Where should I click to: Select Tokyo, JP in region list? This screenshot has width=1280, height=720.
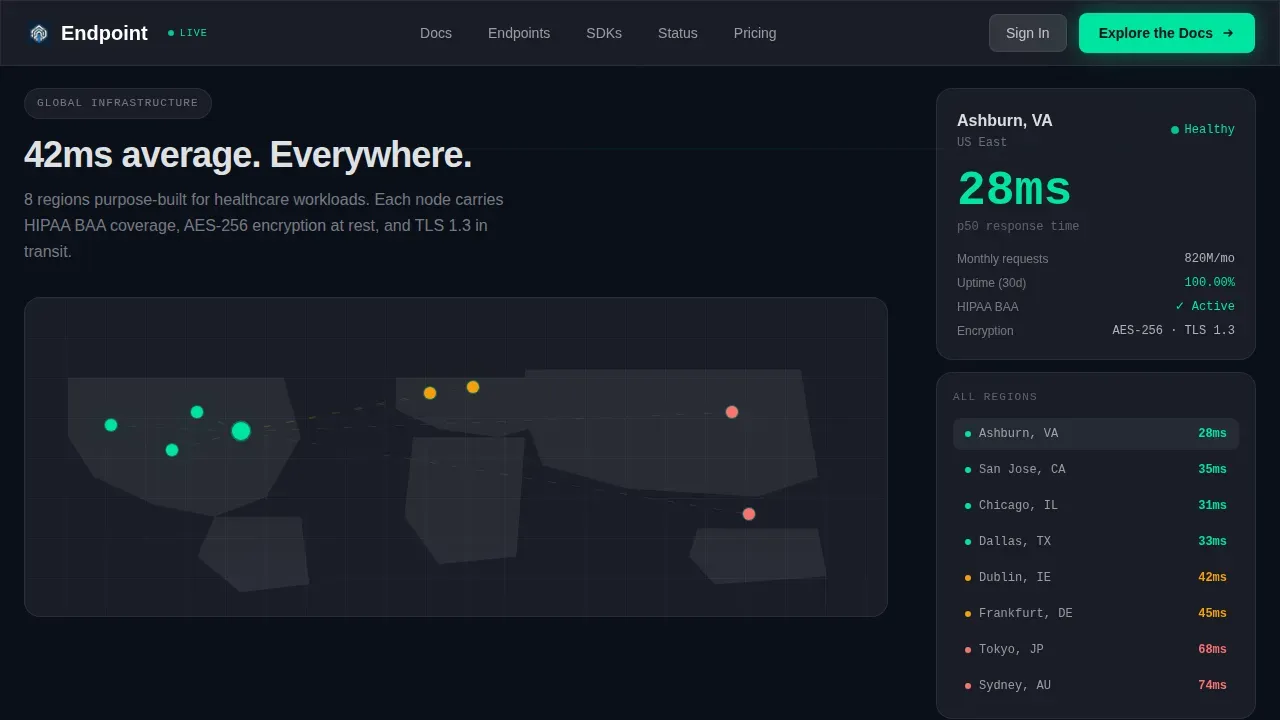pyautogui.click(x=1096, y=650)
